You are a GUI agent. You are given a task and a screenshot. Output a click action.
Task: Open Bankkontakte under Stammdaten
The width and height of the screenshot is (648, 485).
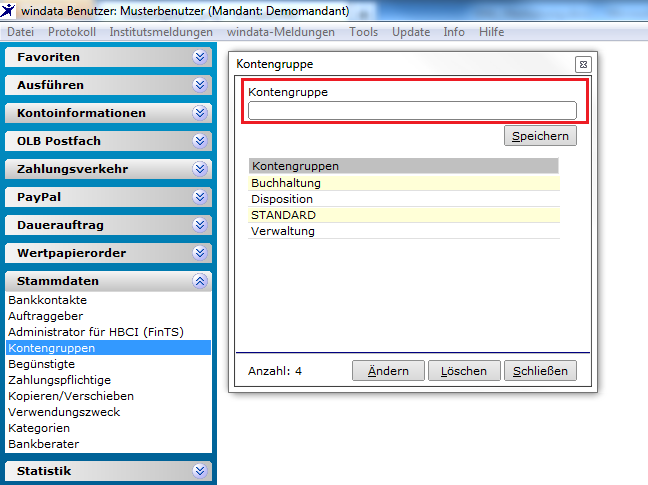[108, 300]
